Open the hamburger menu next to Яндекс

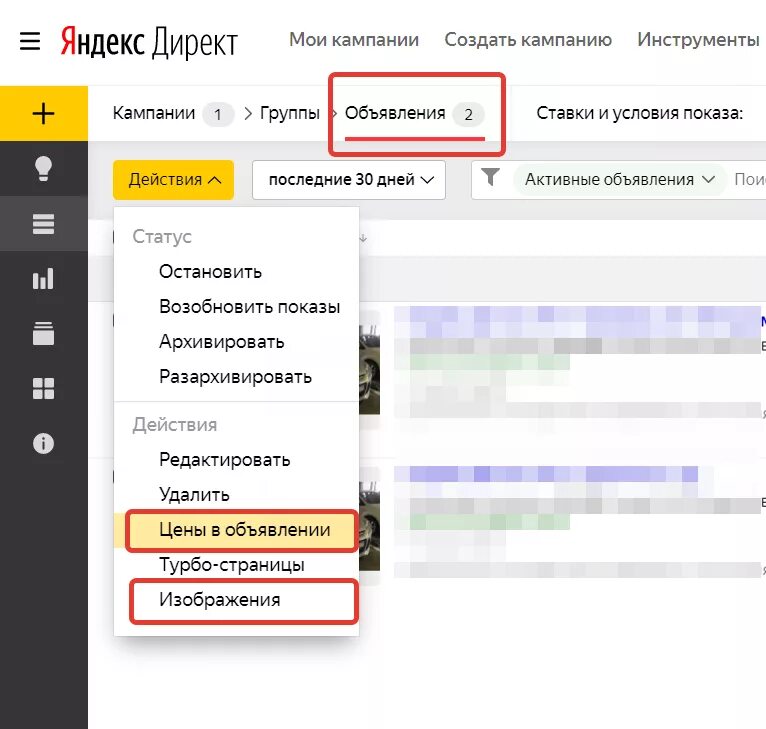pyautogui.click(x=30, y=41)
